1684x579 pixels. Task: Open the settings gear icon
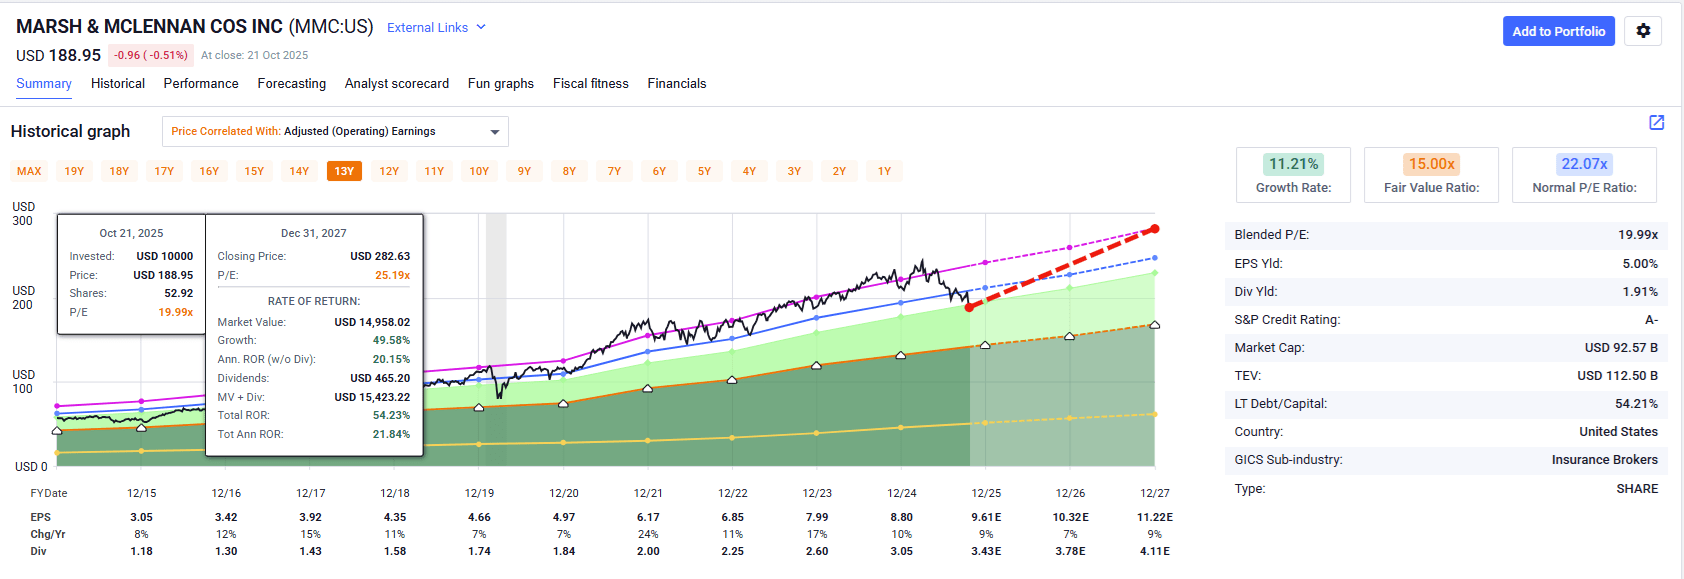click(x=1643, y=31)
